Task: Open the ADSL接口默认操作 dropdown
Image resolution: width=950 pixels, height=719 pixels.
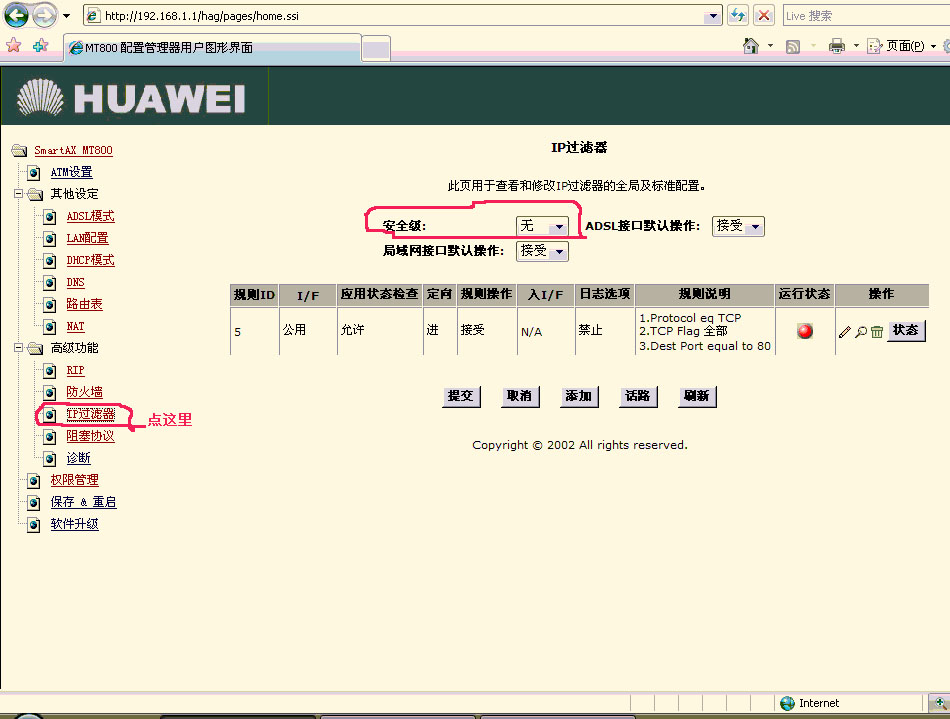Action: click(738, 227)
